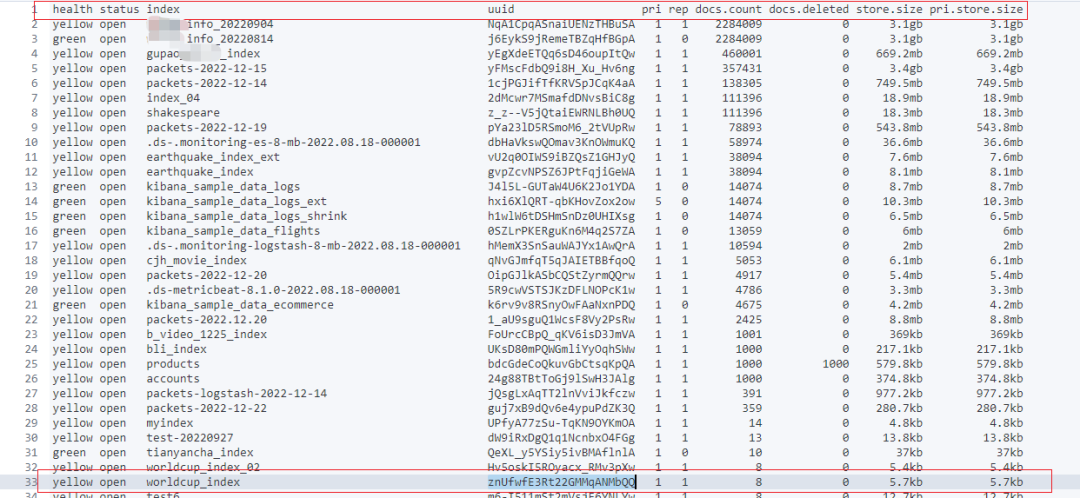Select the kibana_sample_data_logs_shrink index name
This screenshot has width=1080, height=498.
click(247, 216)
